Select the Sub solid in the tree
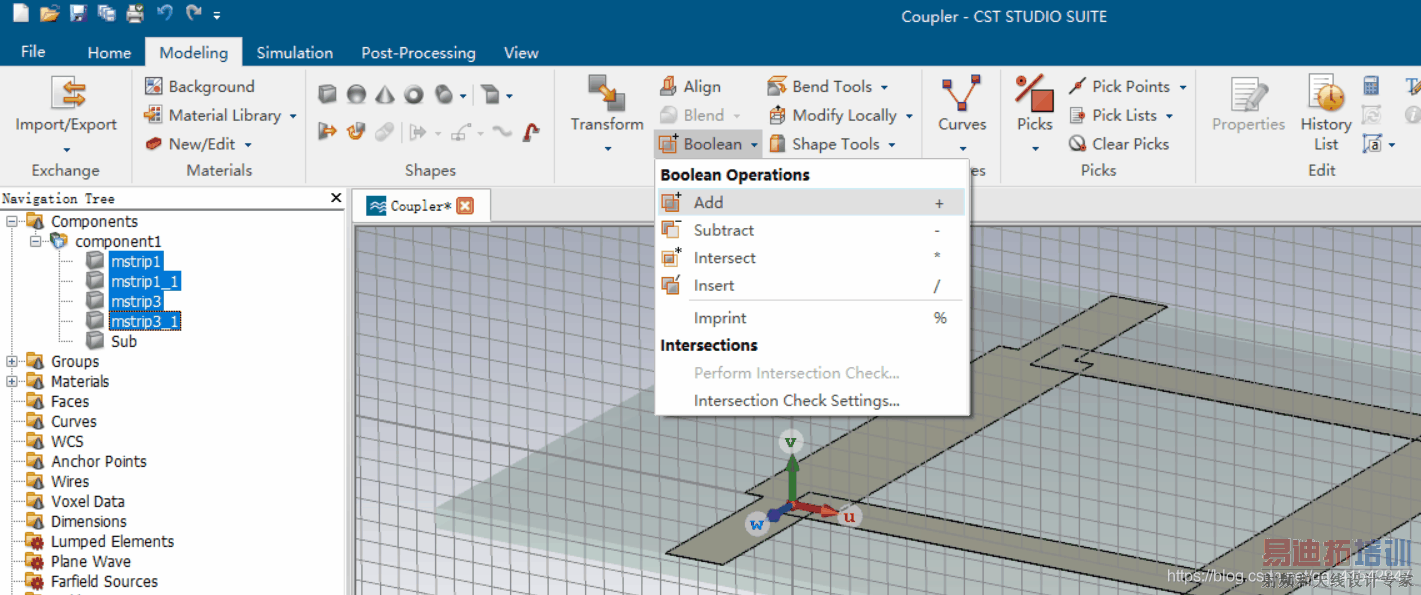The image size is (1421, 595). [124, 341]
